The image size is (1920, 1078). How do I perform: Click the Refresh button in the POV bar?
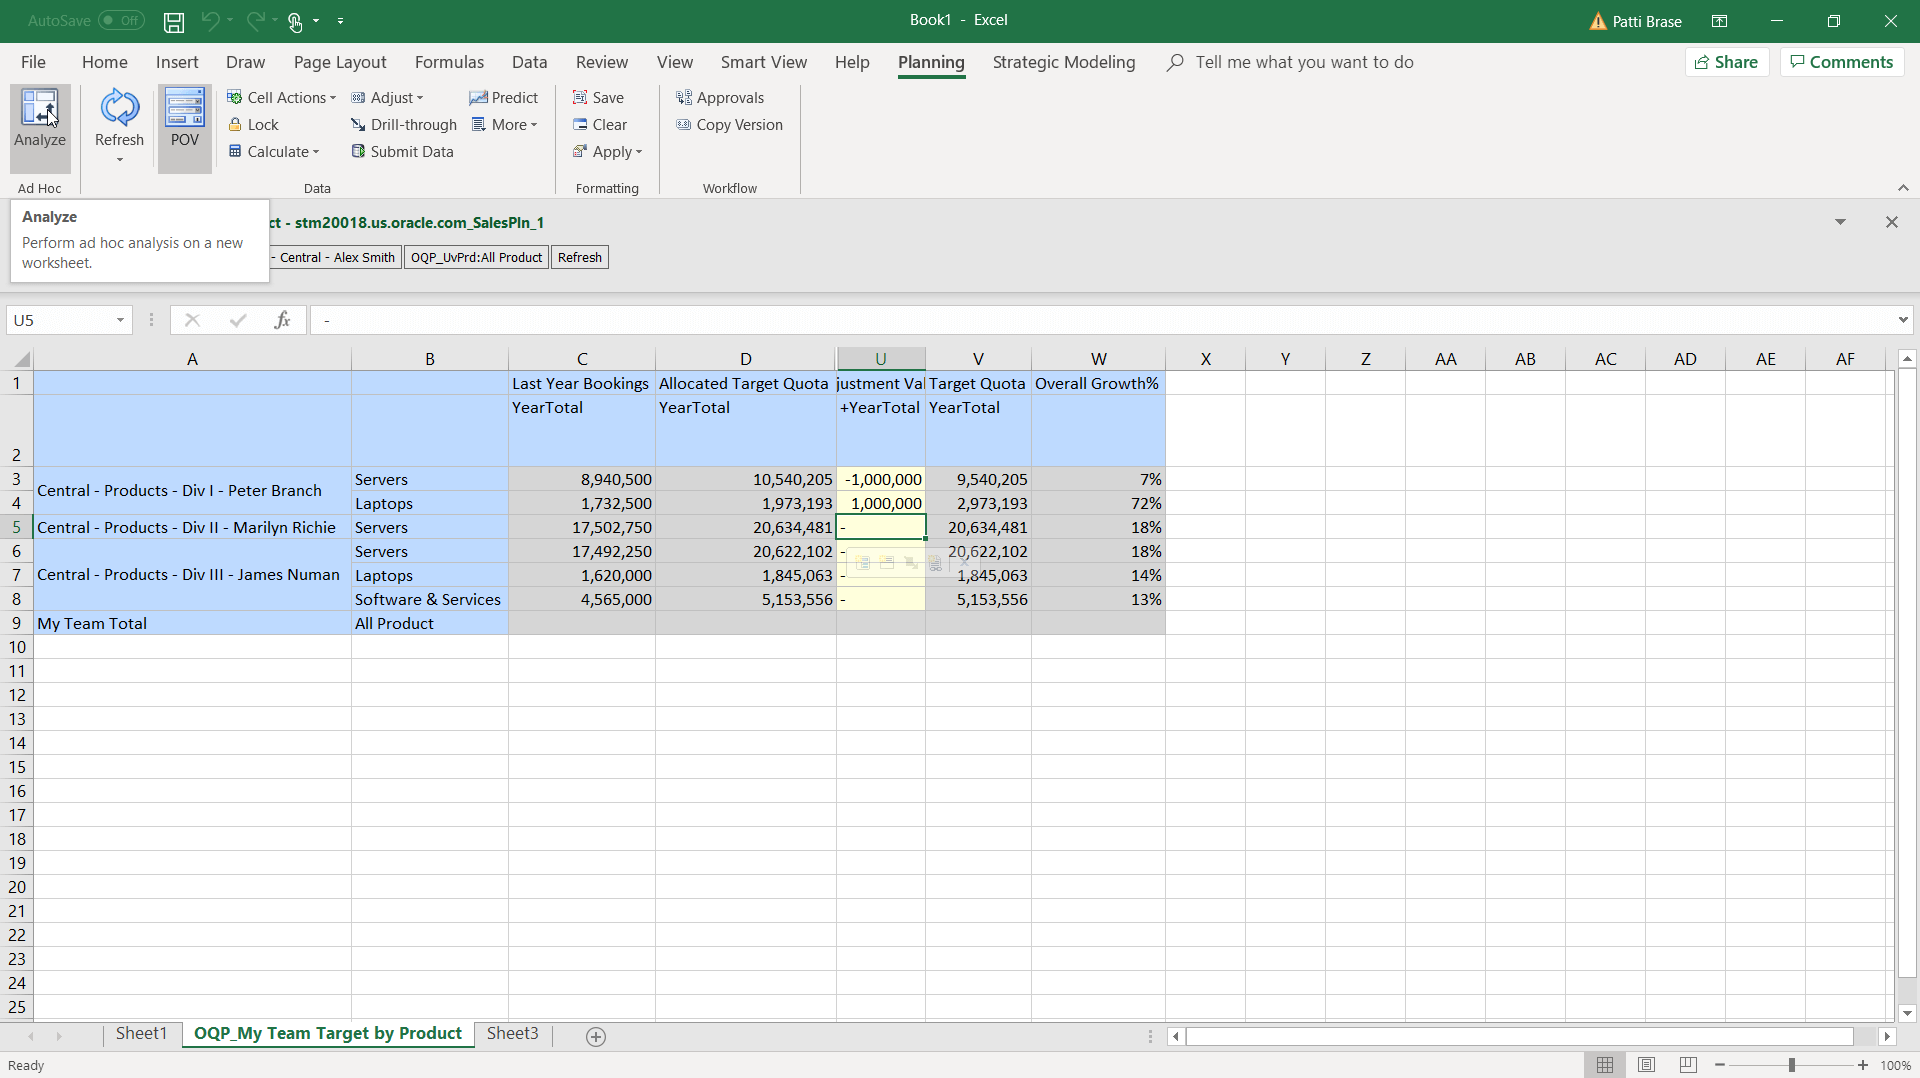click(x=579, y=257)
